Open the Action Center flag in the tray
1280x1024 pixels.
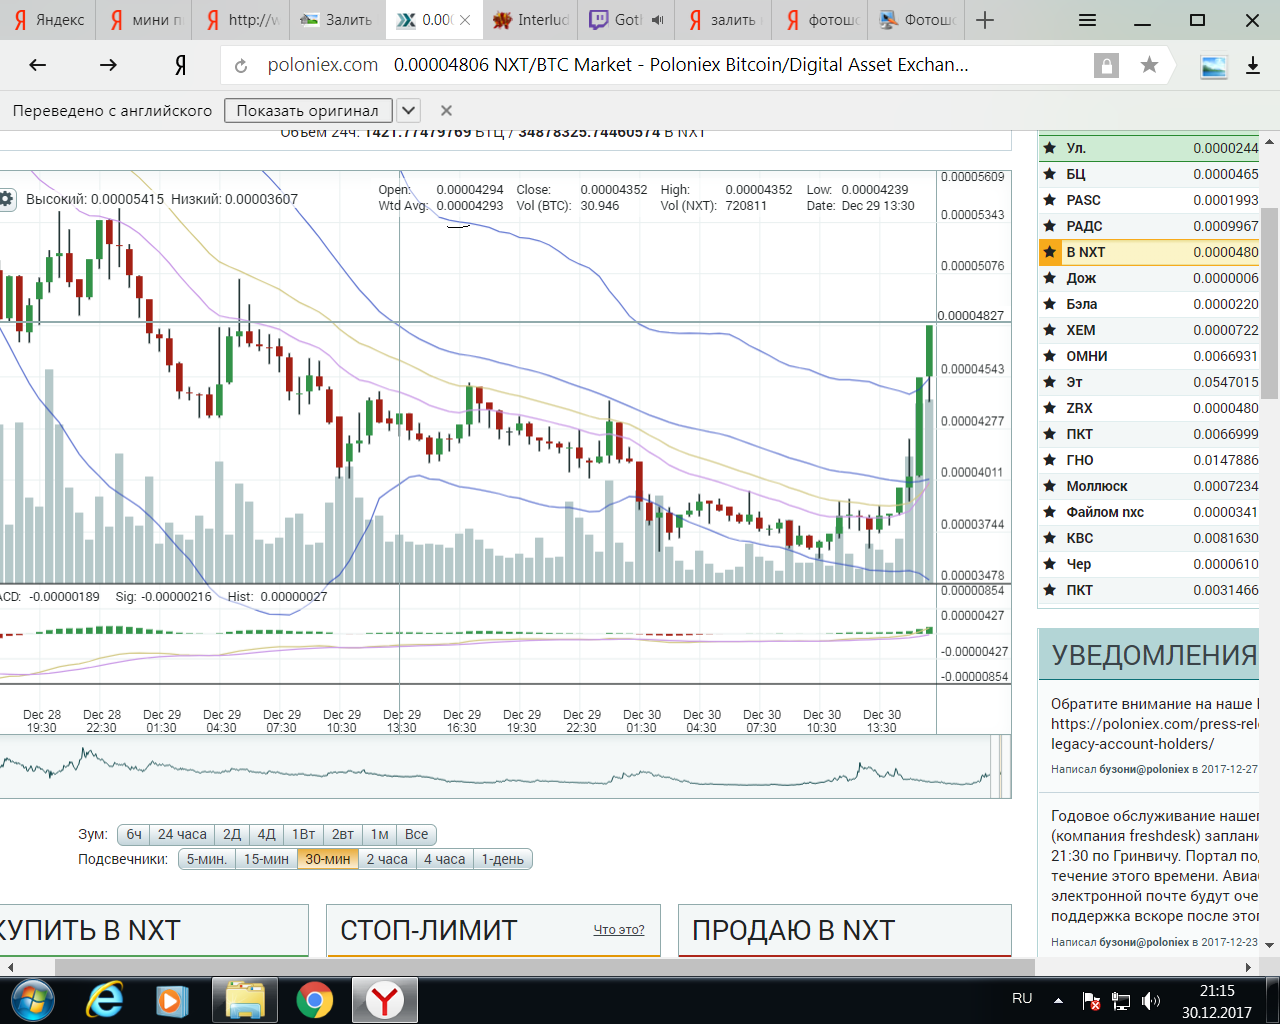click(1092, 1000)
